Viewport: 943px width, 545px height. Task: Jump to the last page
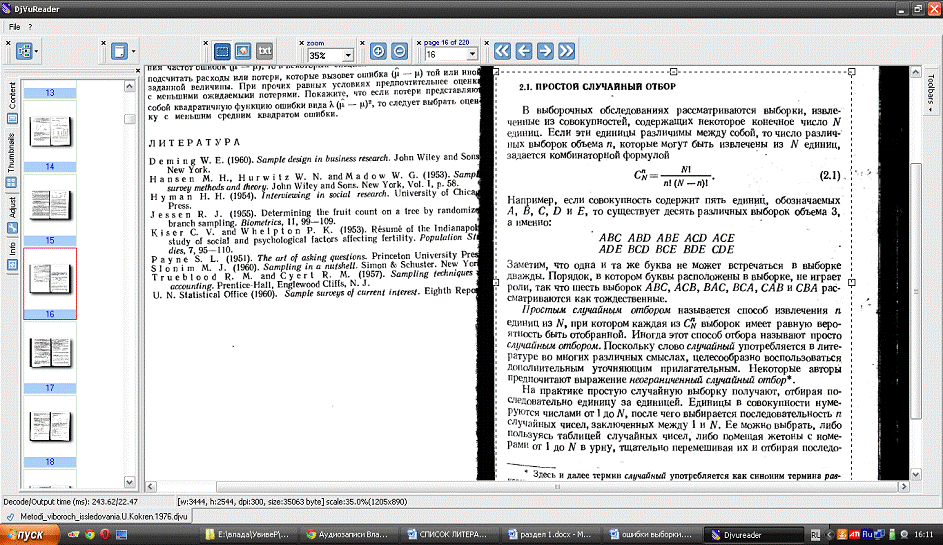pos(567,51)
